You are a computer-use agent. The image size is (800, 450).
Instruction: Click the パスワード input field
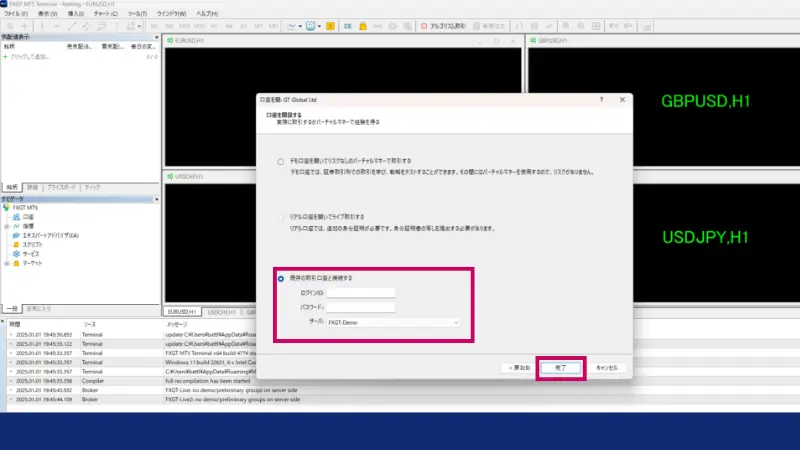(x=360, y=307)
